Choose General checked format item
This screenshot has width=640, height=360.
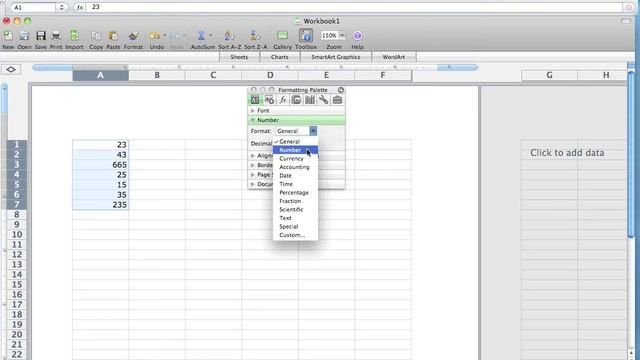[296, 142]
